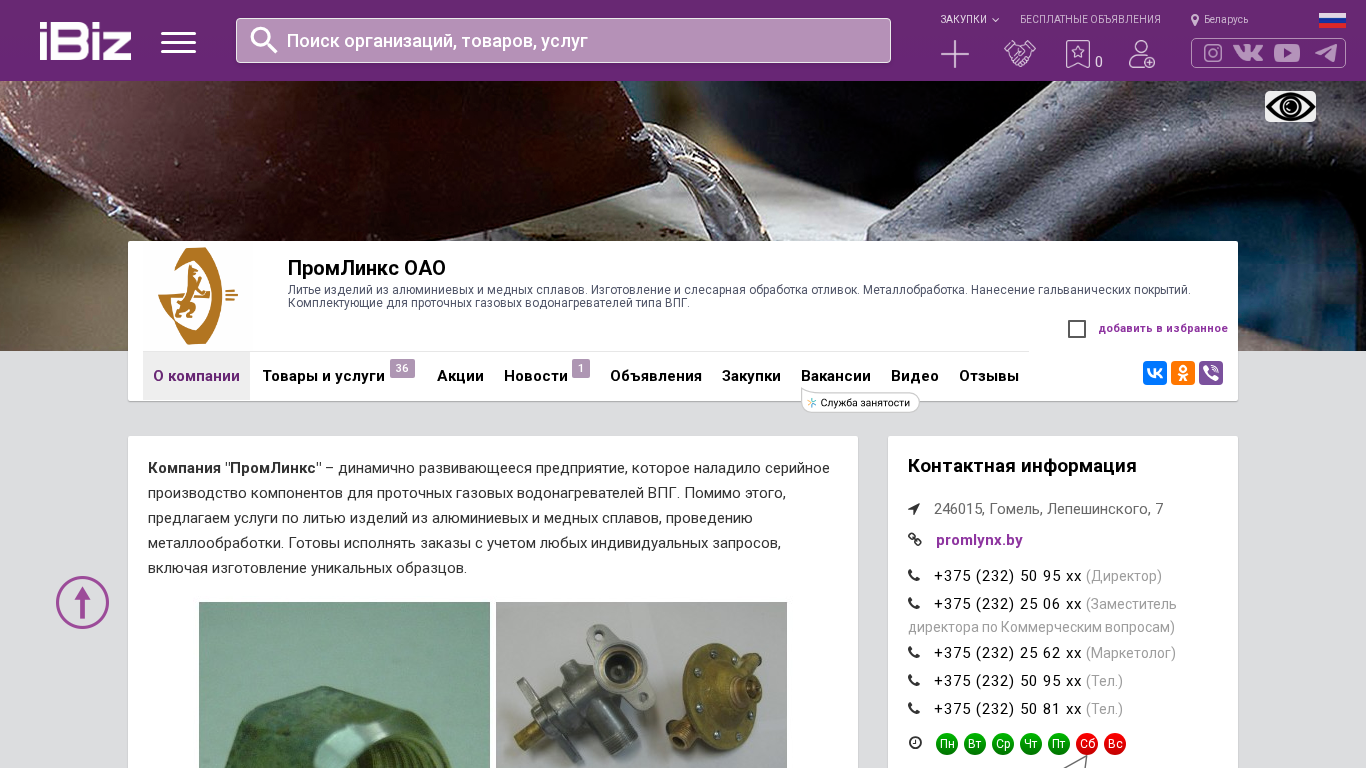Share the page via Viber

click(x=1211, y=373)
